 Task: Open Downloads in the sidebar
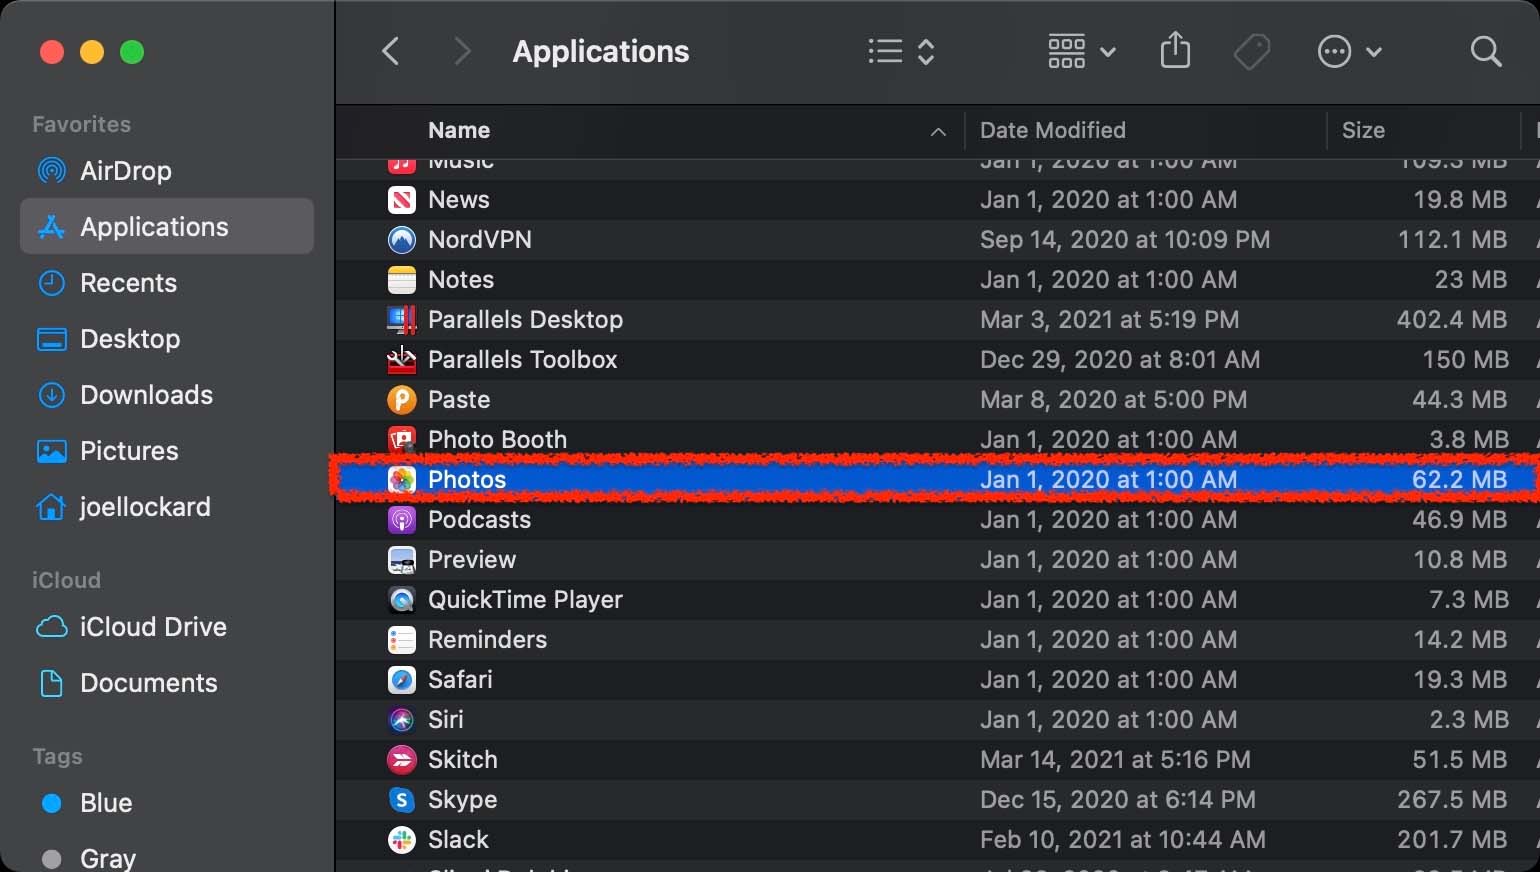point(166,395)
